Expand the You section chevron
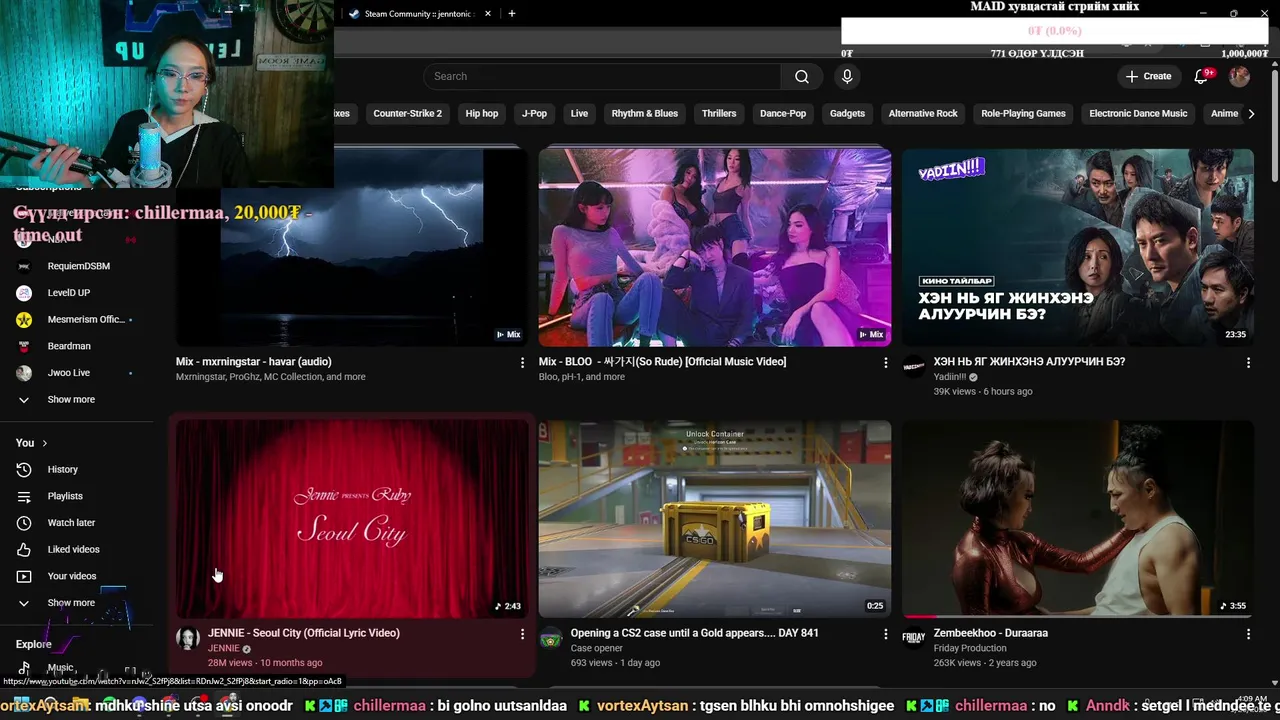Image resolution: width=1280 pixels, height=720 pixels. tap(44, 443)
